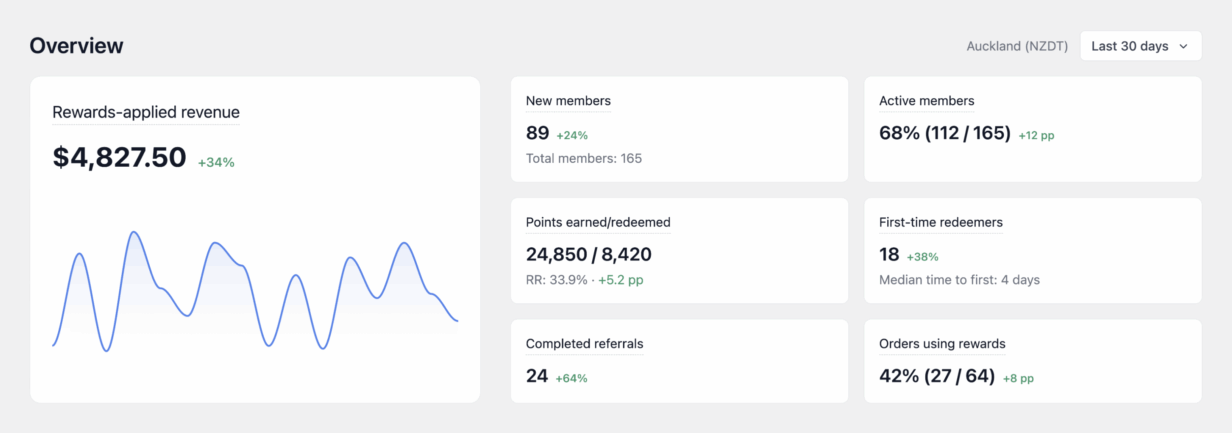Click the Active members card title
This screenshot has width=1232, height=433.
point(926,101)
